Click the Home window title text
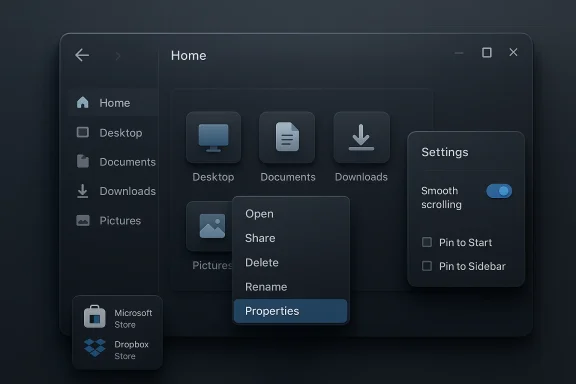The height and width of the screenshot is (384, 576). click(188, 55)
